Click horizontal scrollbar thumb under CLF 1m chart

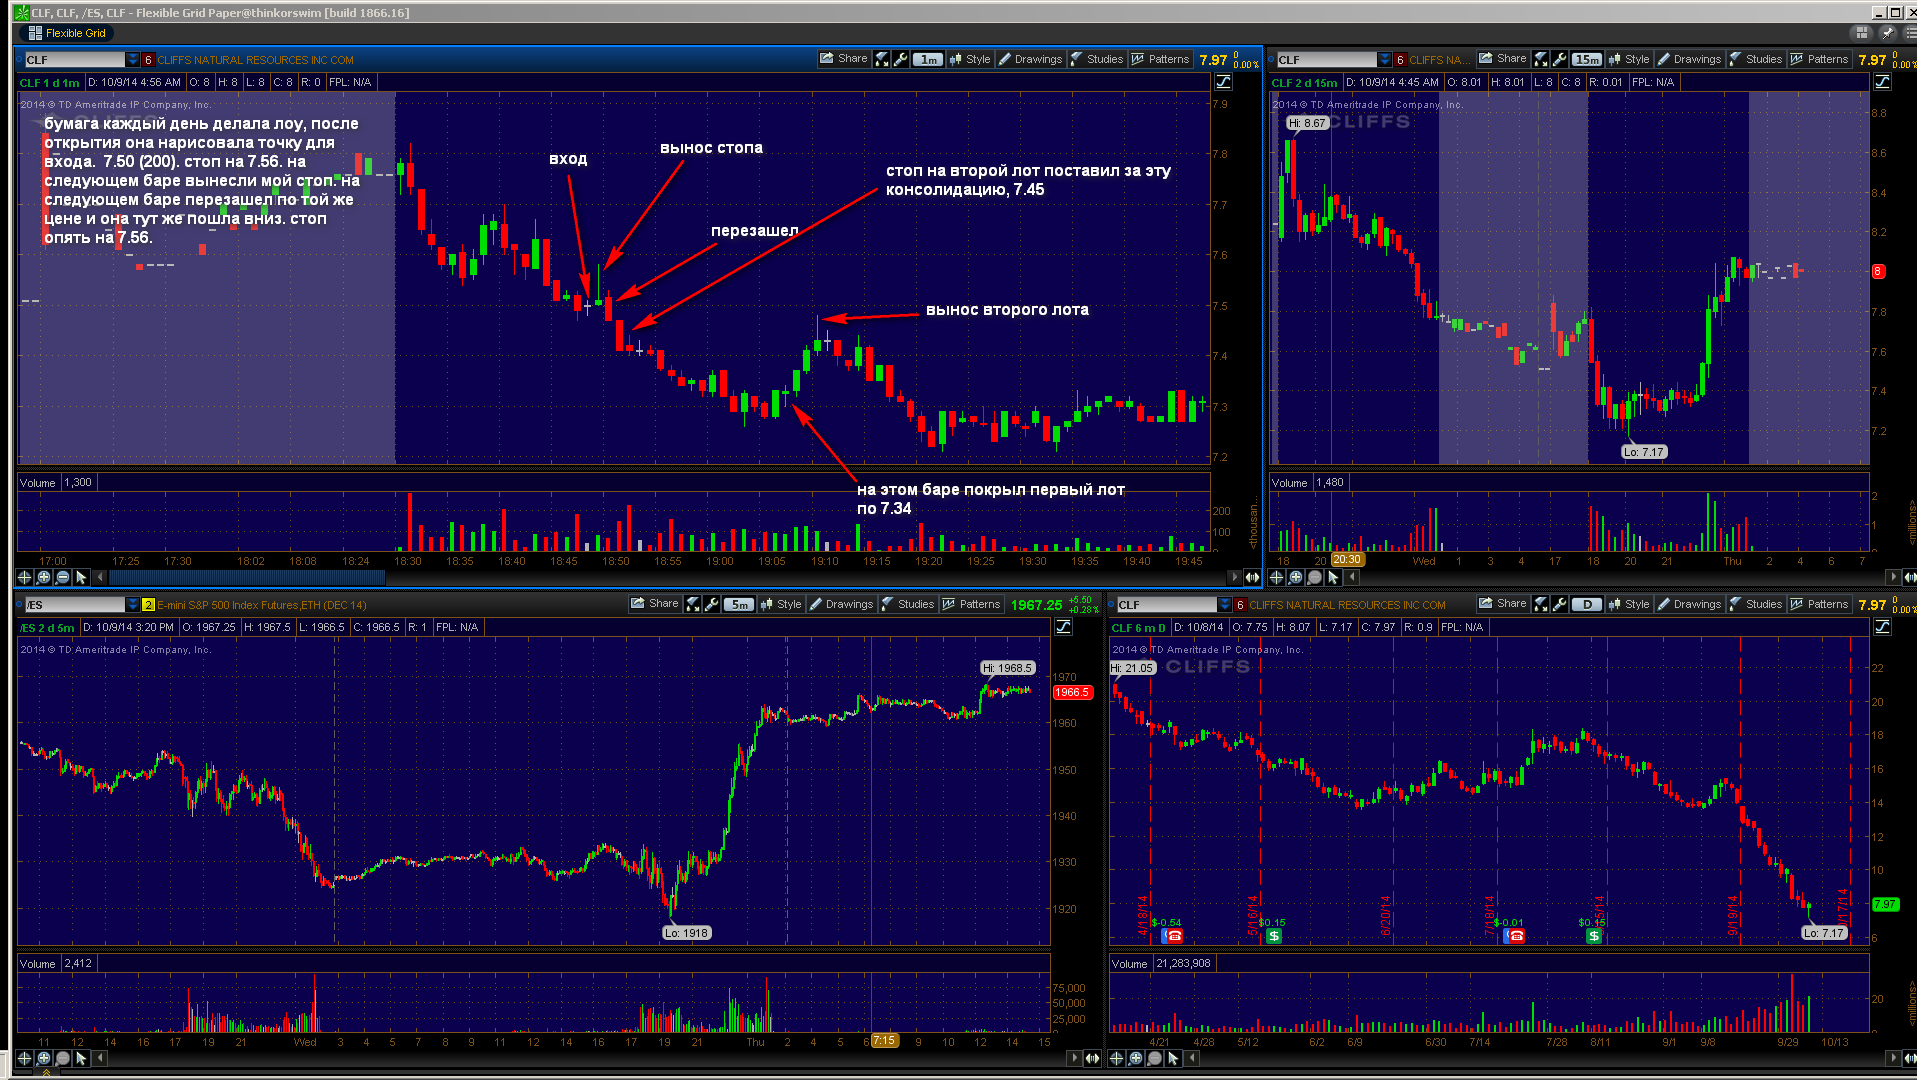247,577
